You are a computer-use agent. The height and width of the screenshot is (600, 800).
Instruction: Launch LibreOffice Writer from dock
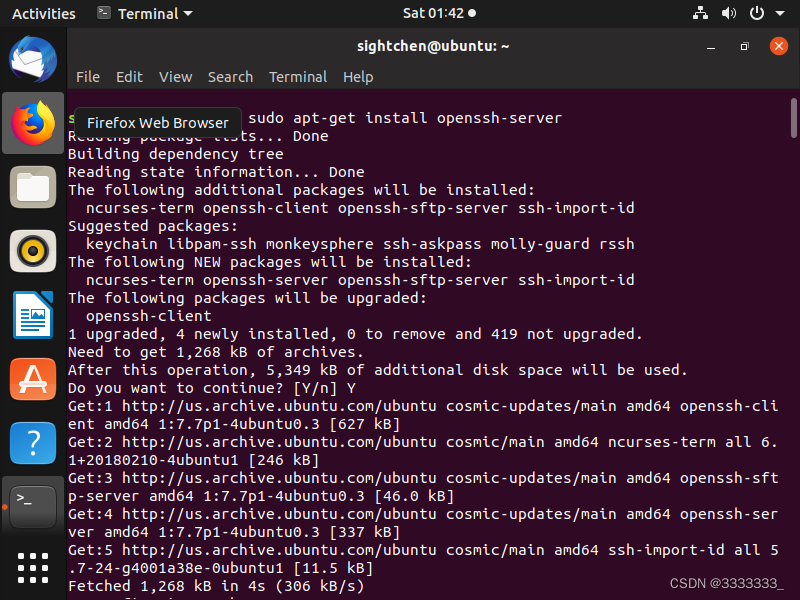click(x=33, y=315)
